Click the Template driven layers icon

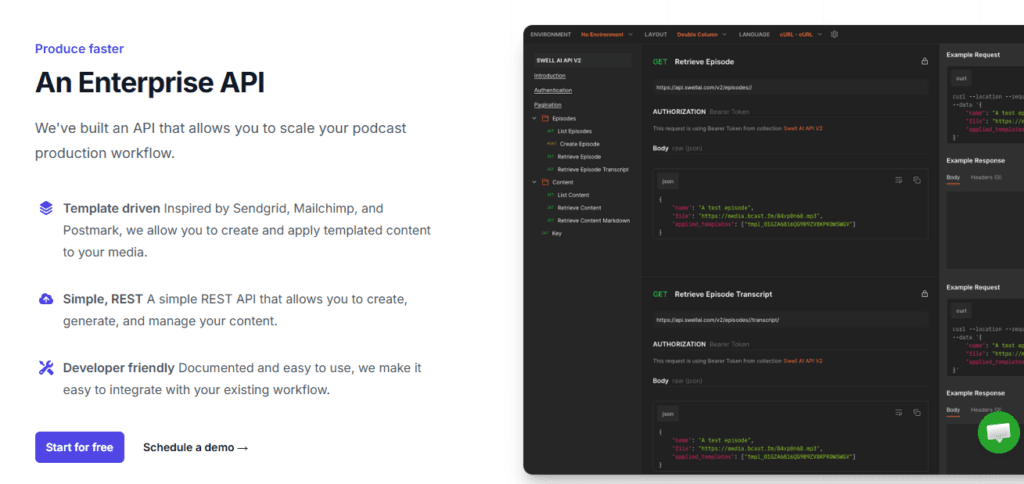pyautogui.click(x=46, y=208)
